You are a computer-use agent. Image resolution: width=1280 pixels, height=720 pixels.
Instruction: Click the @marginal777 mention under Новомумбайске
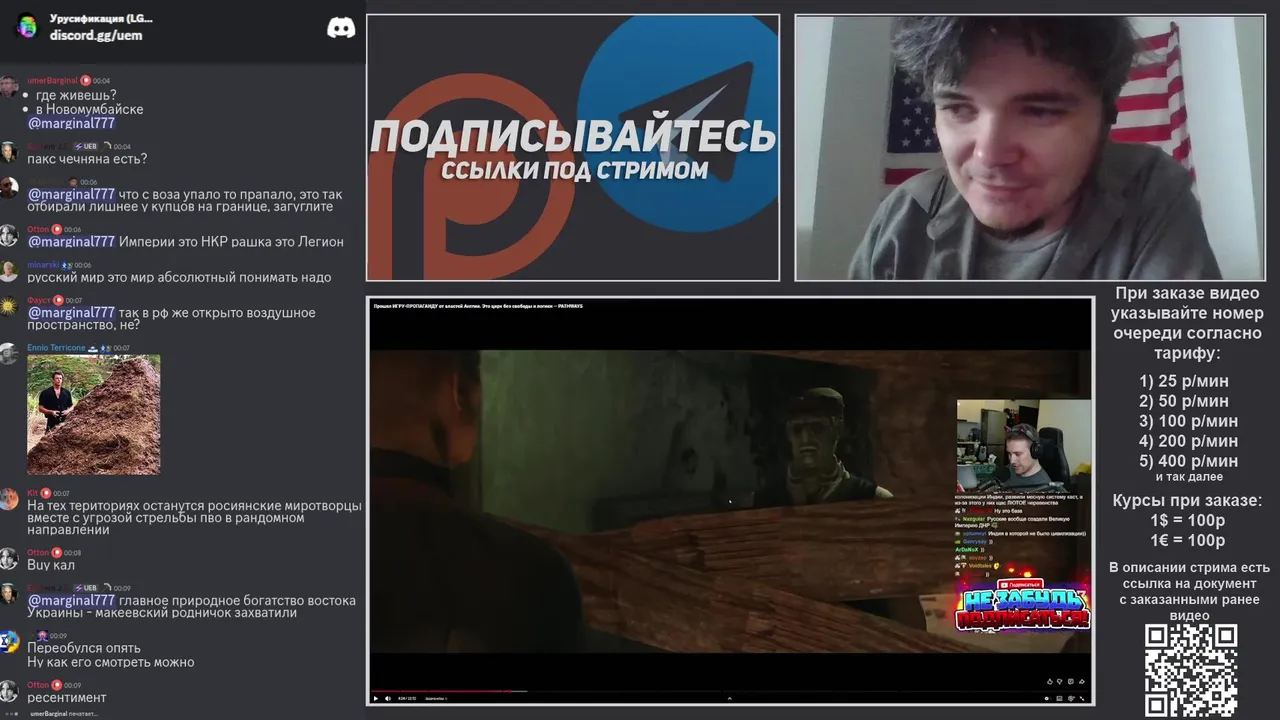[x=71, y=123]
